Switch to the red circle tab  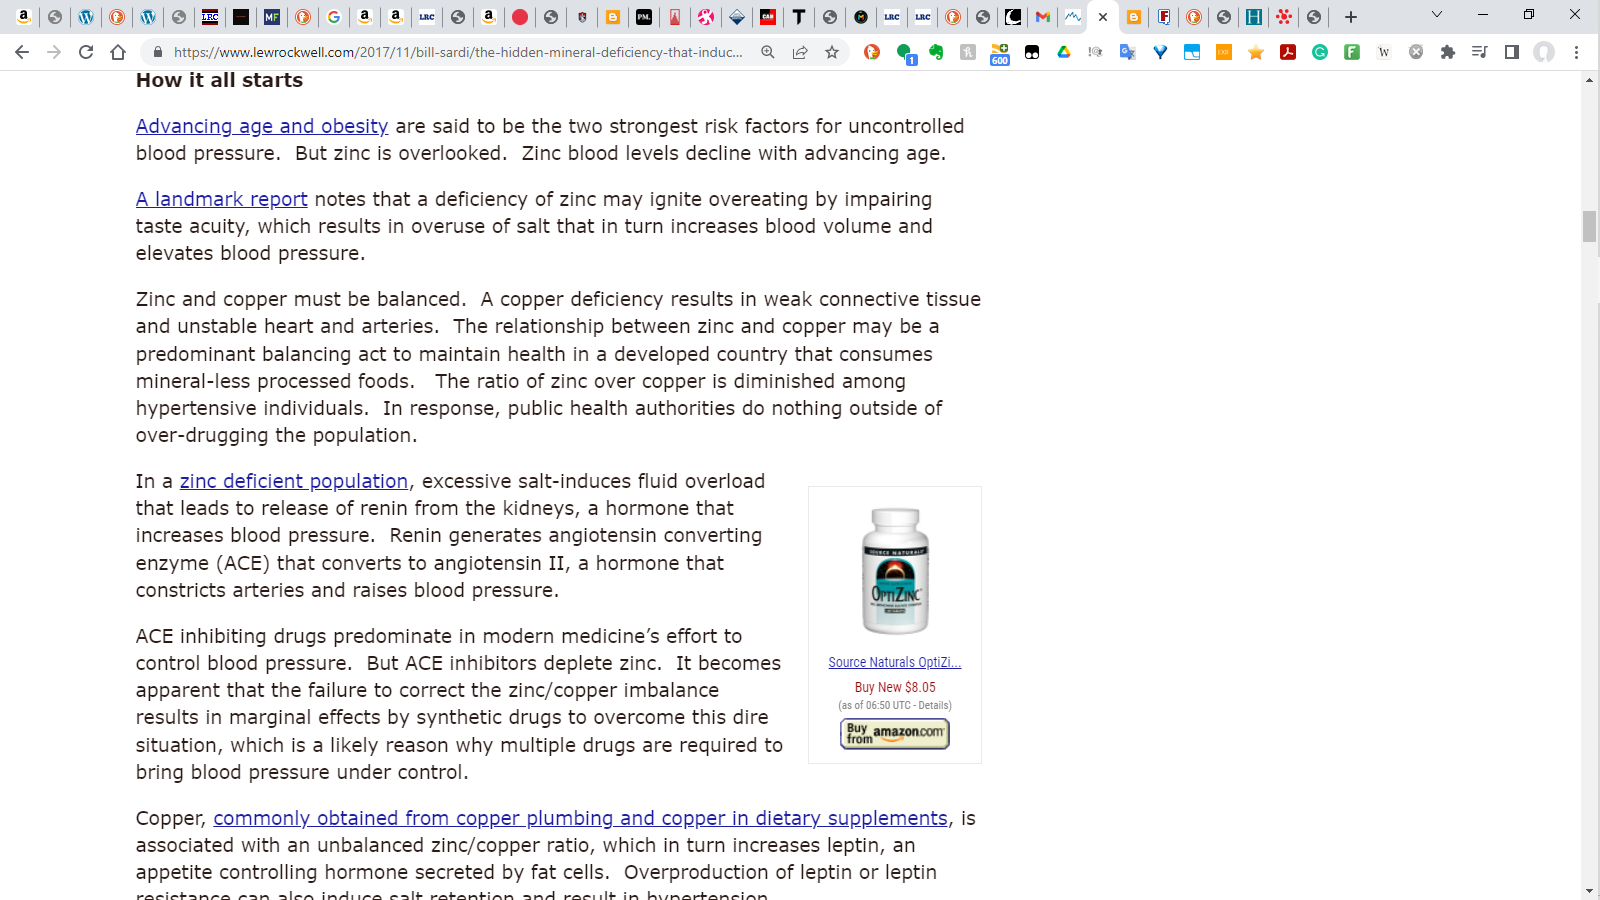520,17
